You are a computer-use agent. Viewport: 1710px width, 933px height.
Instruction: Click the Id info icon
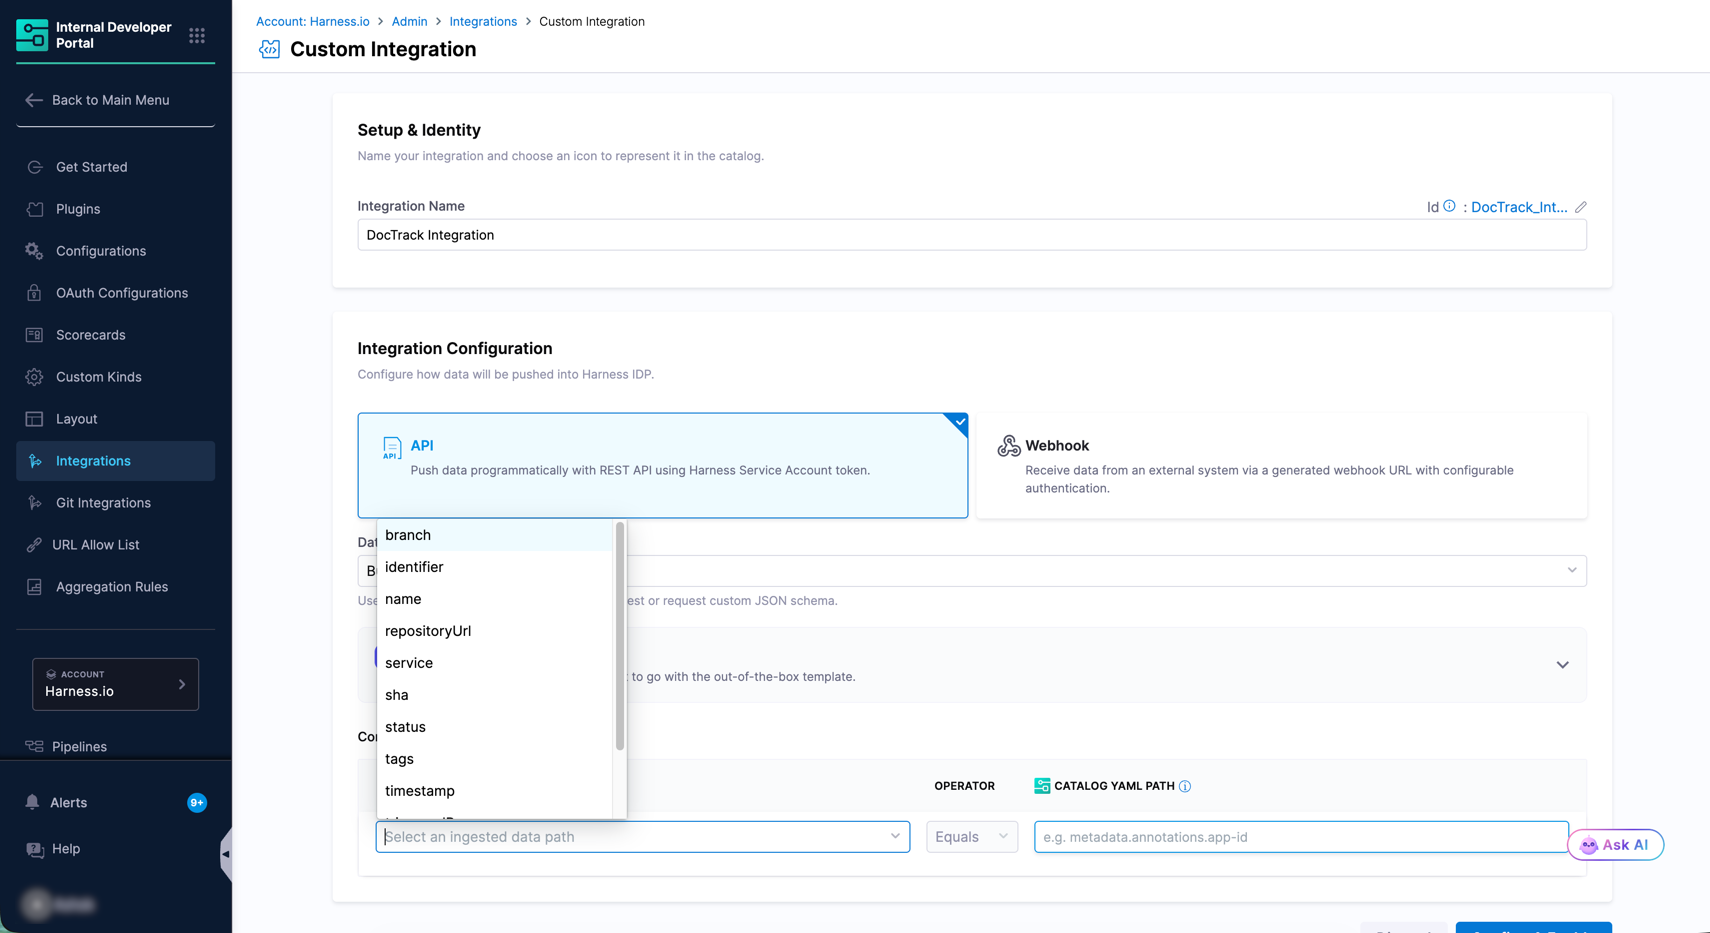pos(1449,206)
